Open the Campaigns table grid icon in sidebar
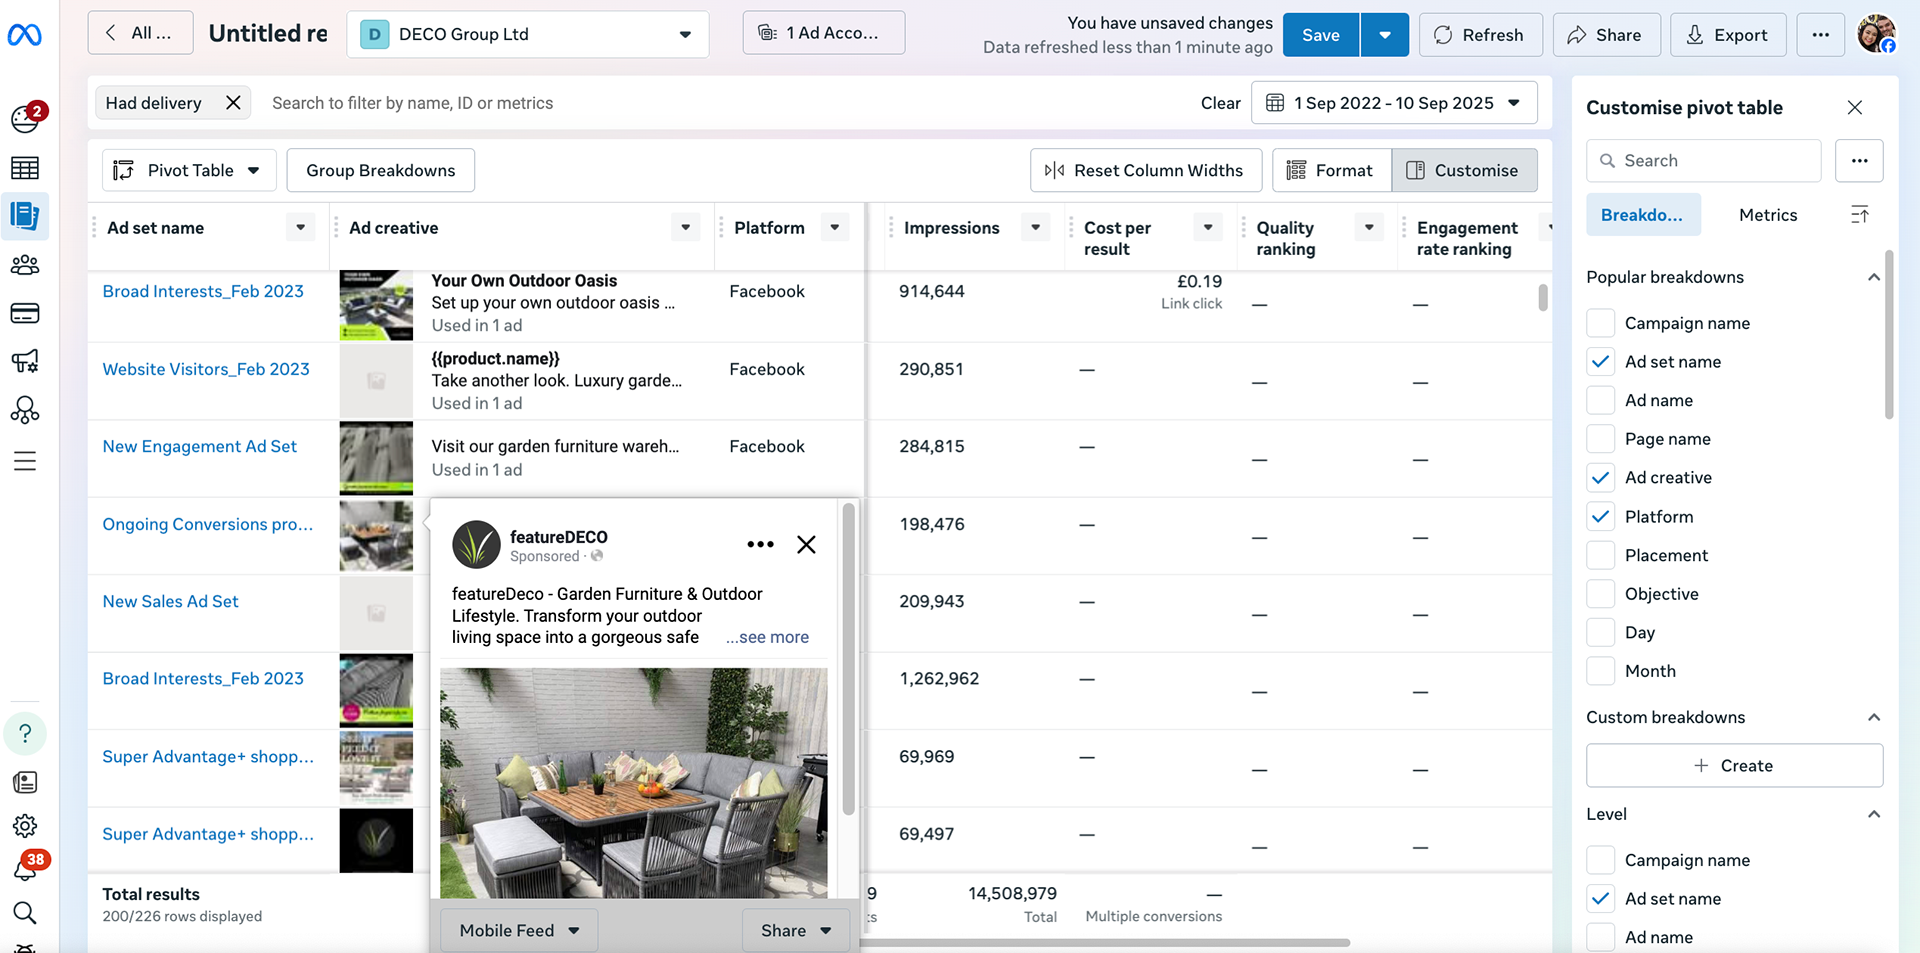The width and height of the screenshot is (1920, 953). (x=25, y=168)
